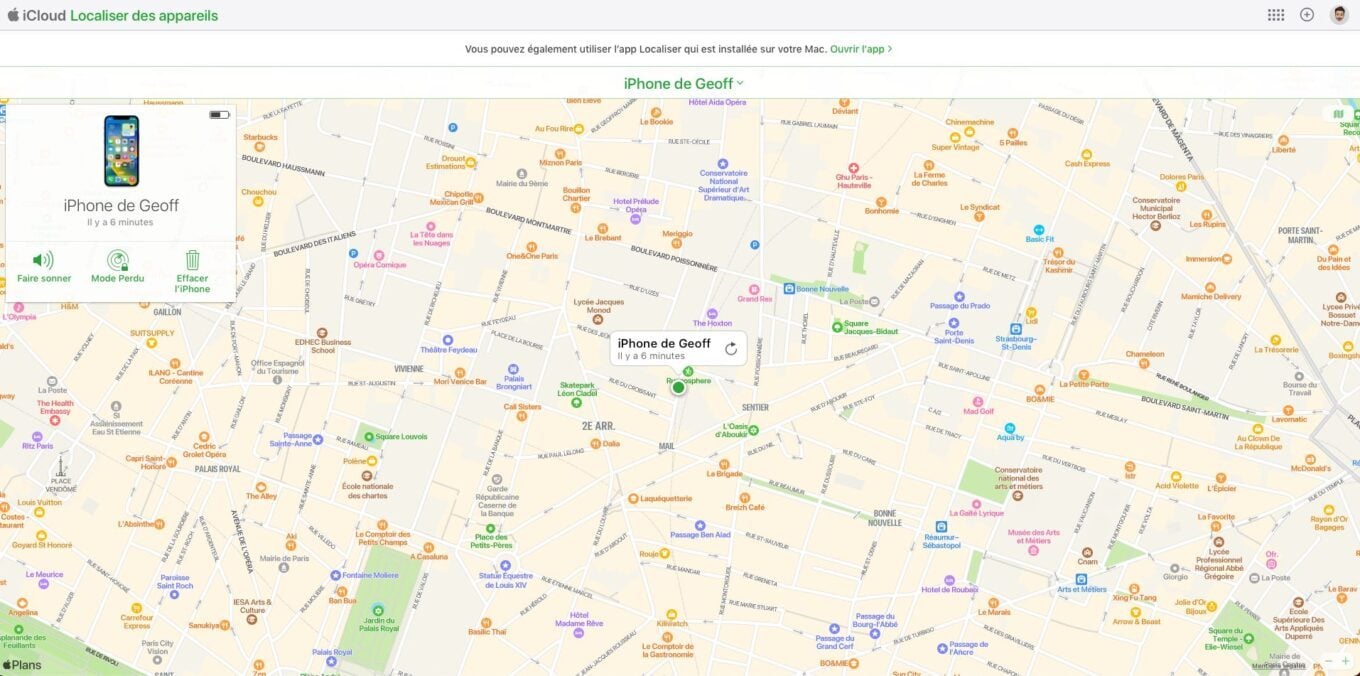Open the user account avatar

point(1338,15)
